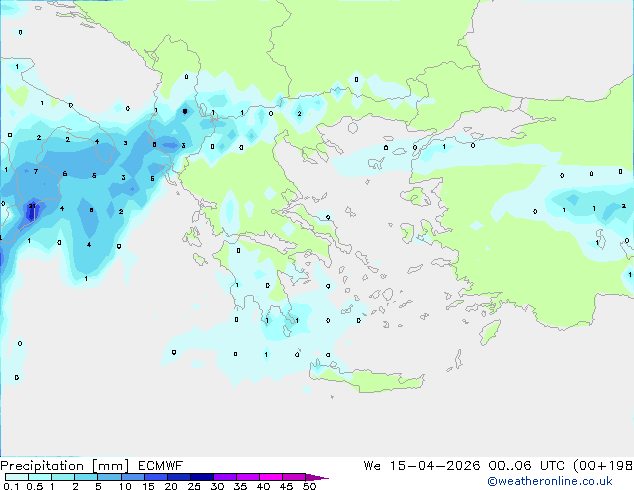Click the '25' legend scale label
634x490 pixels.
tap(194, 486)
